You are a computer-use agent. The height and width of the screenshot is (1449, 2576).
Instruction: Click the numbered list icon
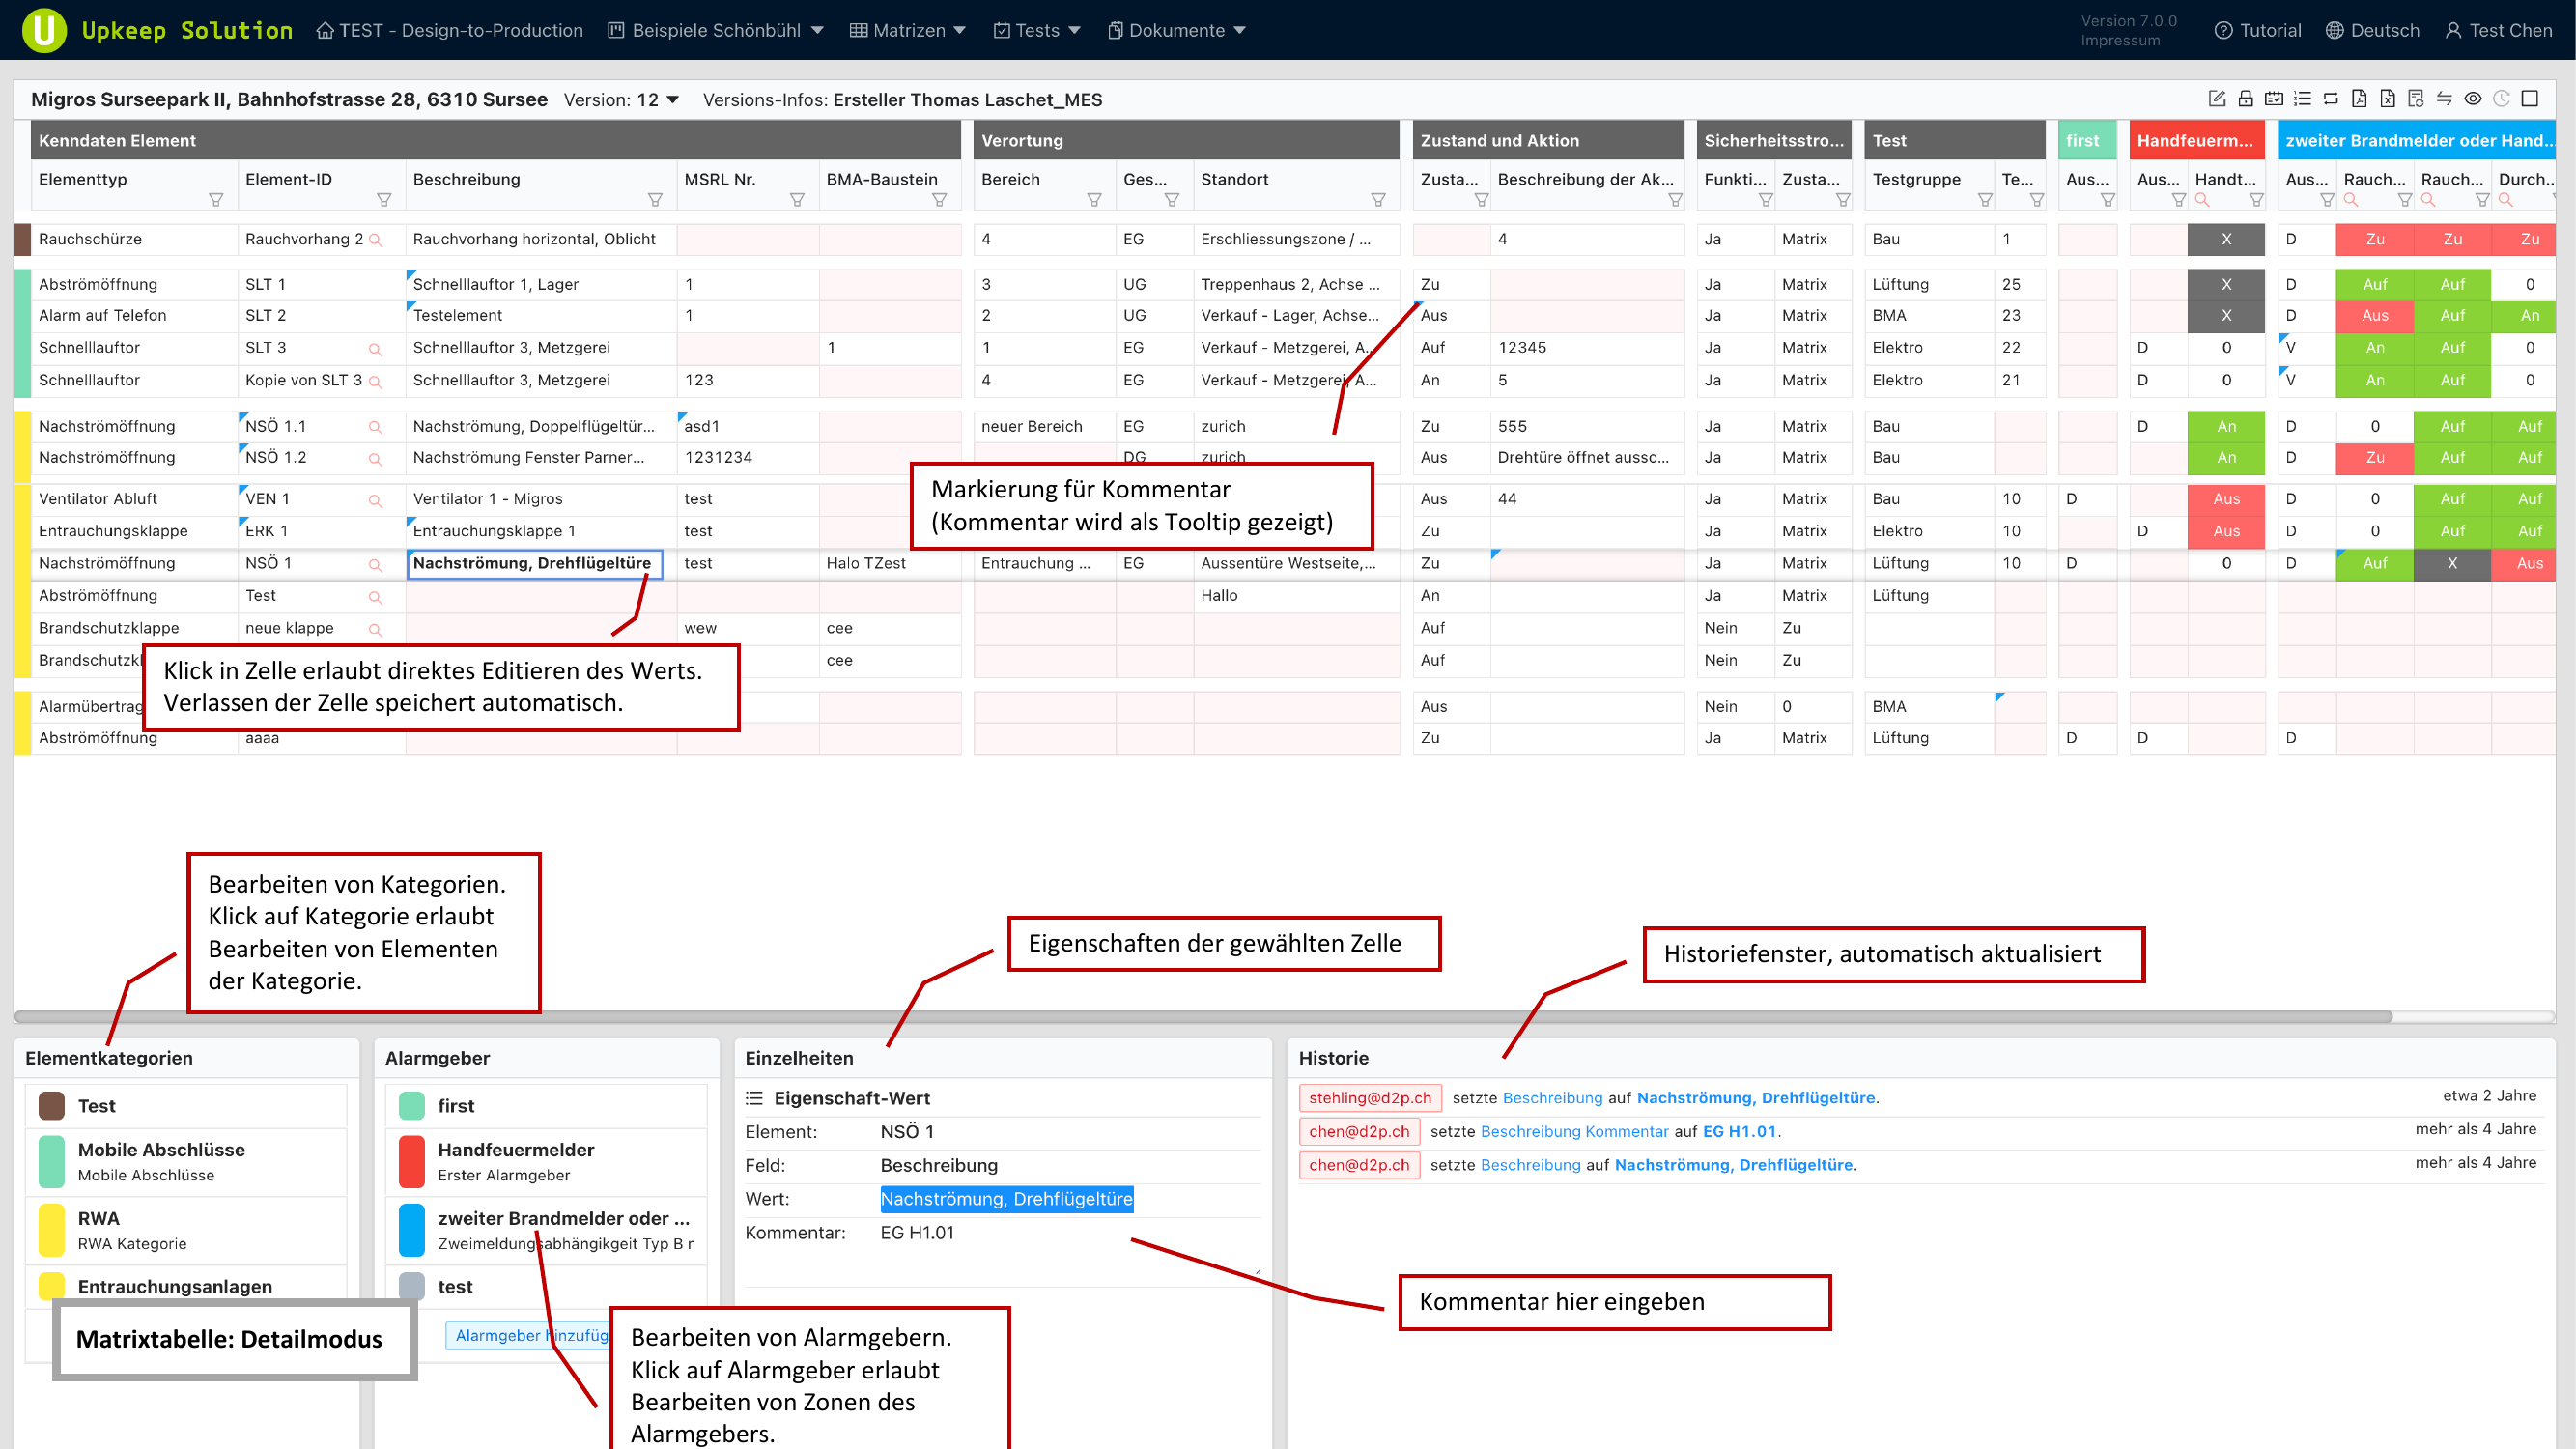tap(2302, 99)
